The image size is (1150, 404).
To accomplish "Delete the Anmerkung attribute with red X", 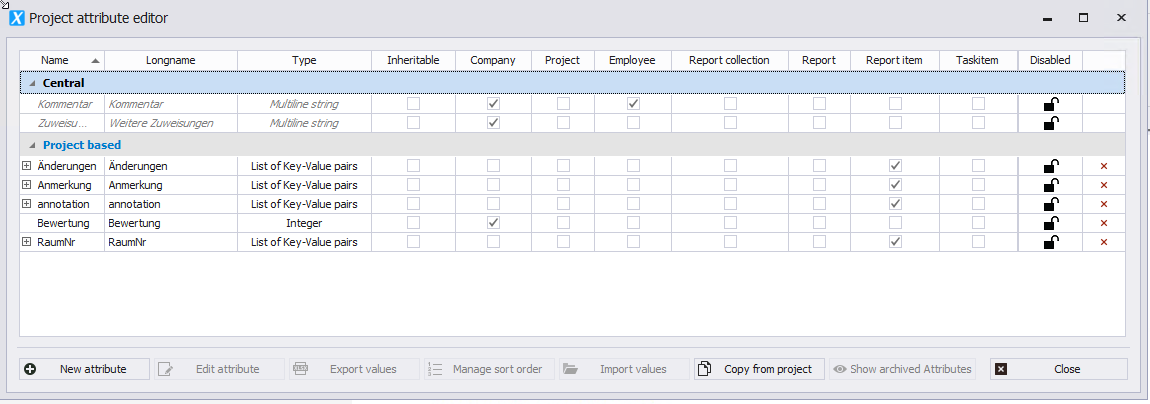I will pyautogui.click(x=1104, y=186).
